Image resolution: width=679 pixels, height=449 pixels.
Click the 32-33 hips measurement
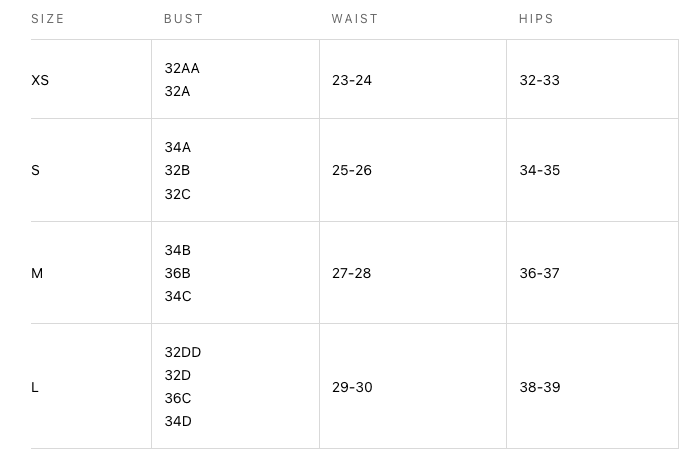pos(540,80)
